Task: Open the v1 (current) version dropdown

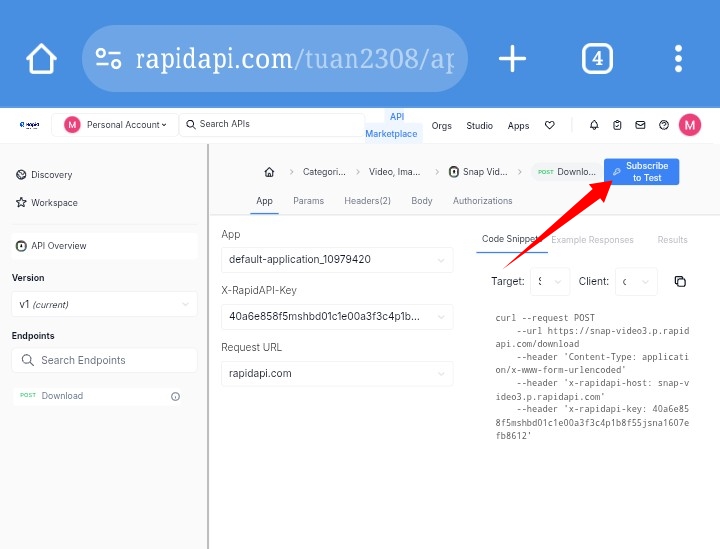Action: coord(104,304)
